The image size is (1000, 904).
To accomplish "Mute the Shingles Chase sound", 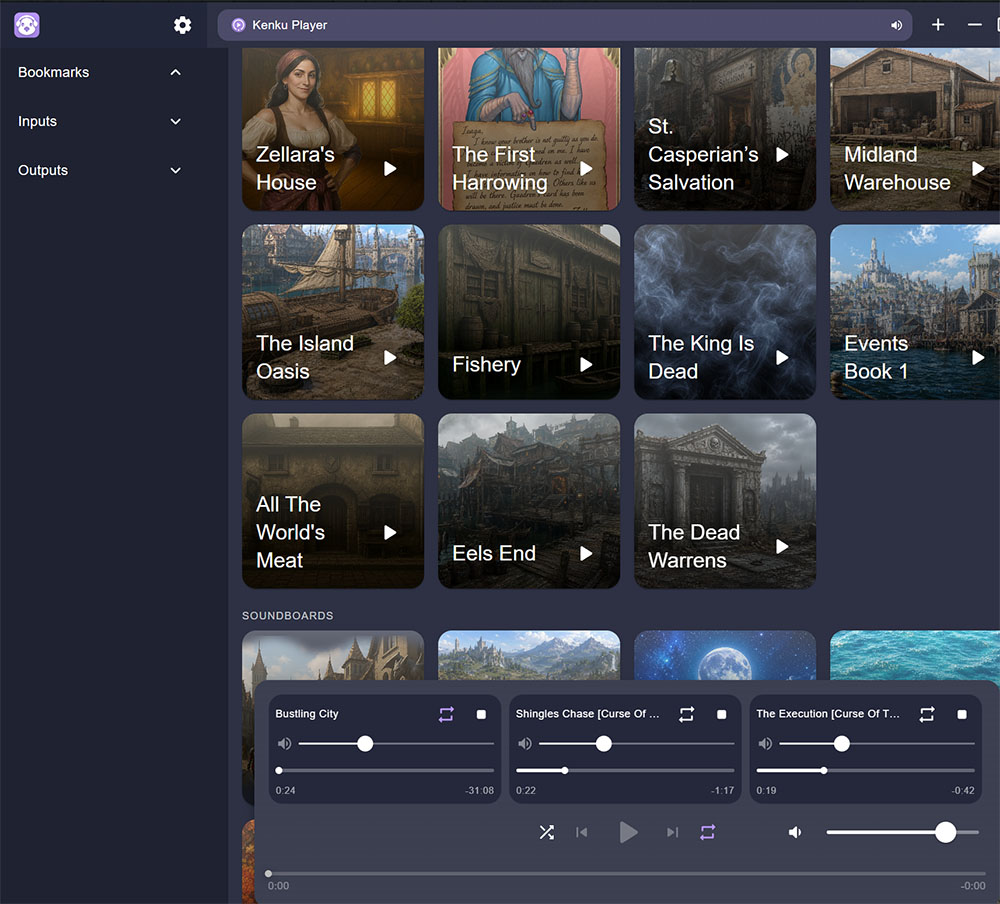I will pyautogui.click(x=525, y=743).
